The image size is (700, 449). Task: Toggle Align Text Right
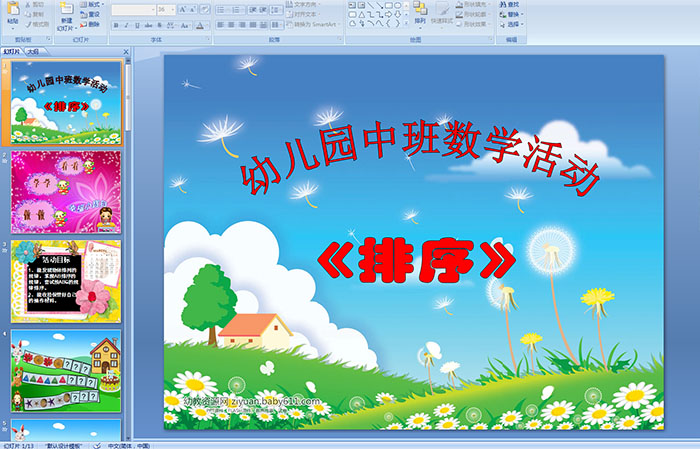[x=242, y=25]
